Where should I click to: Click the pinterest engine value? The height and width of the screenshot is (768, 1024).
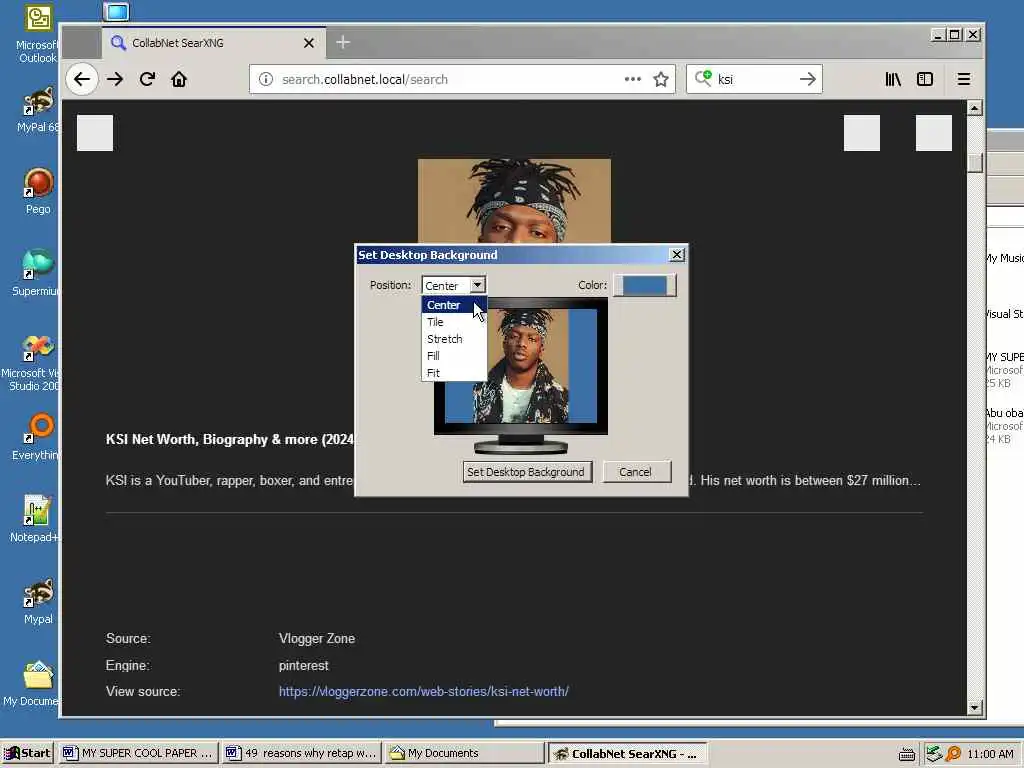tap(304, 665)
